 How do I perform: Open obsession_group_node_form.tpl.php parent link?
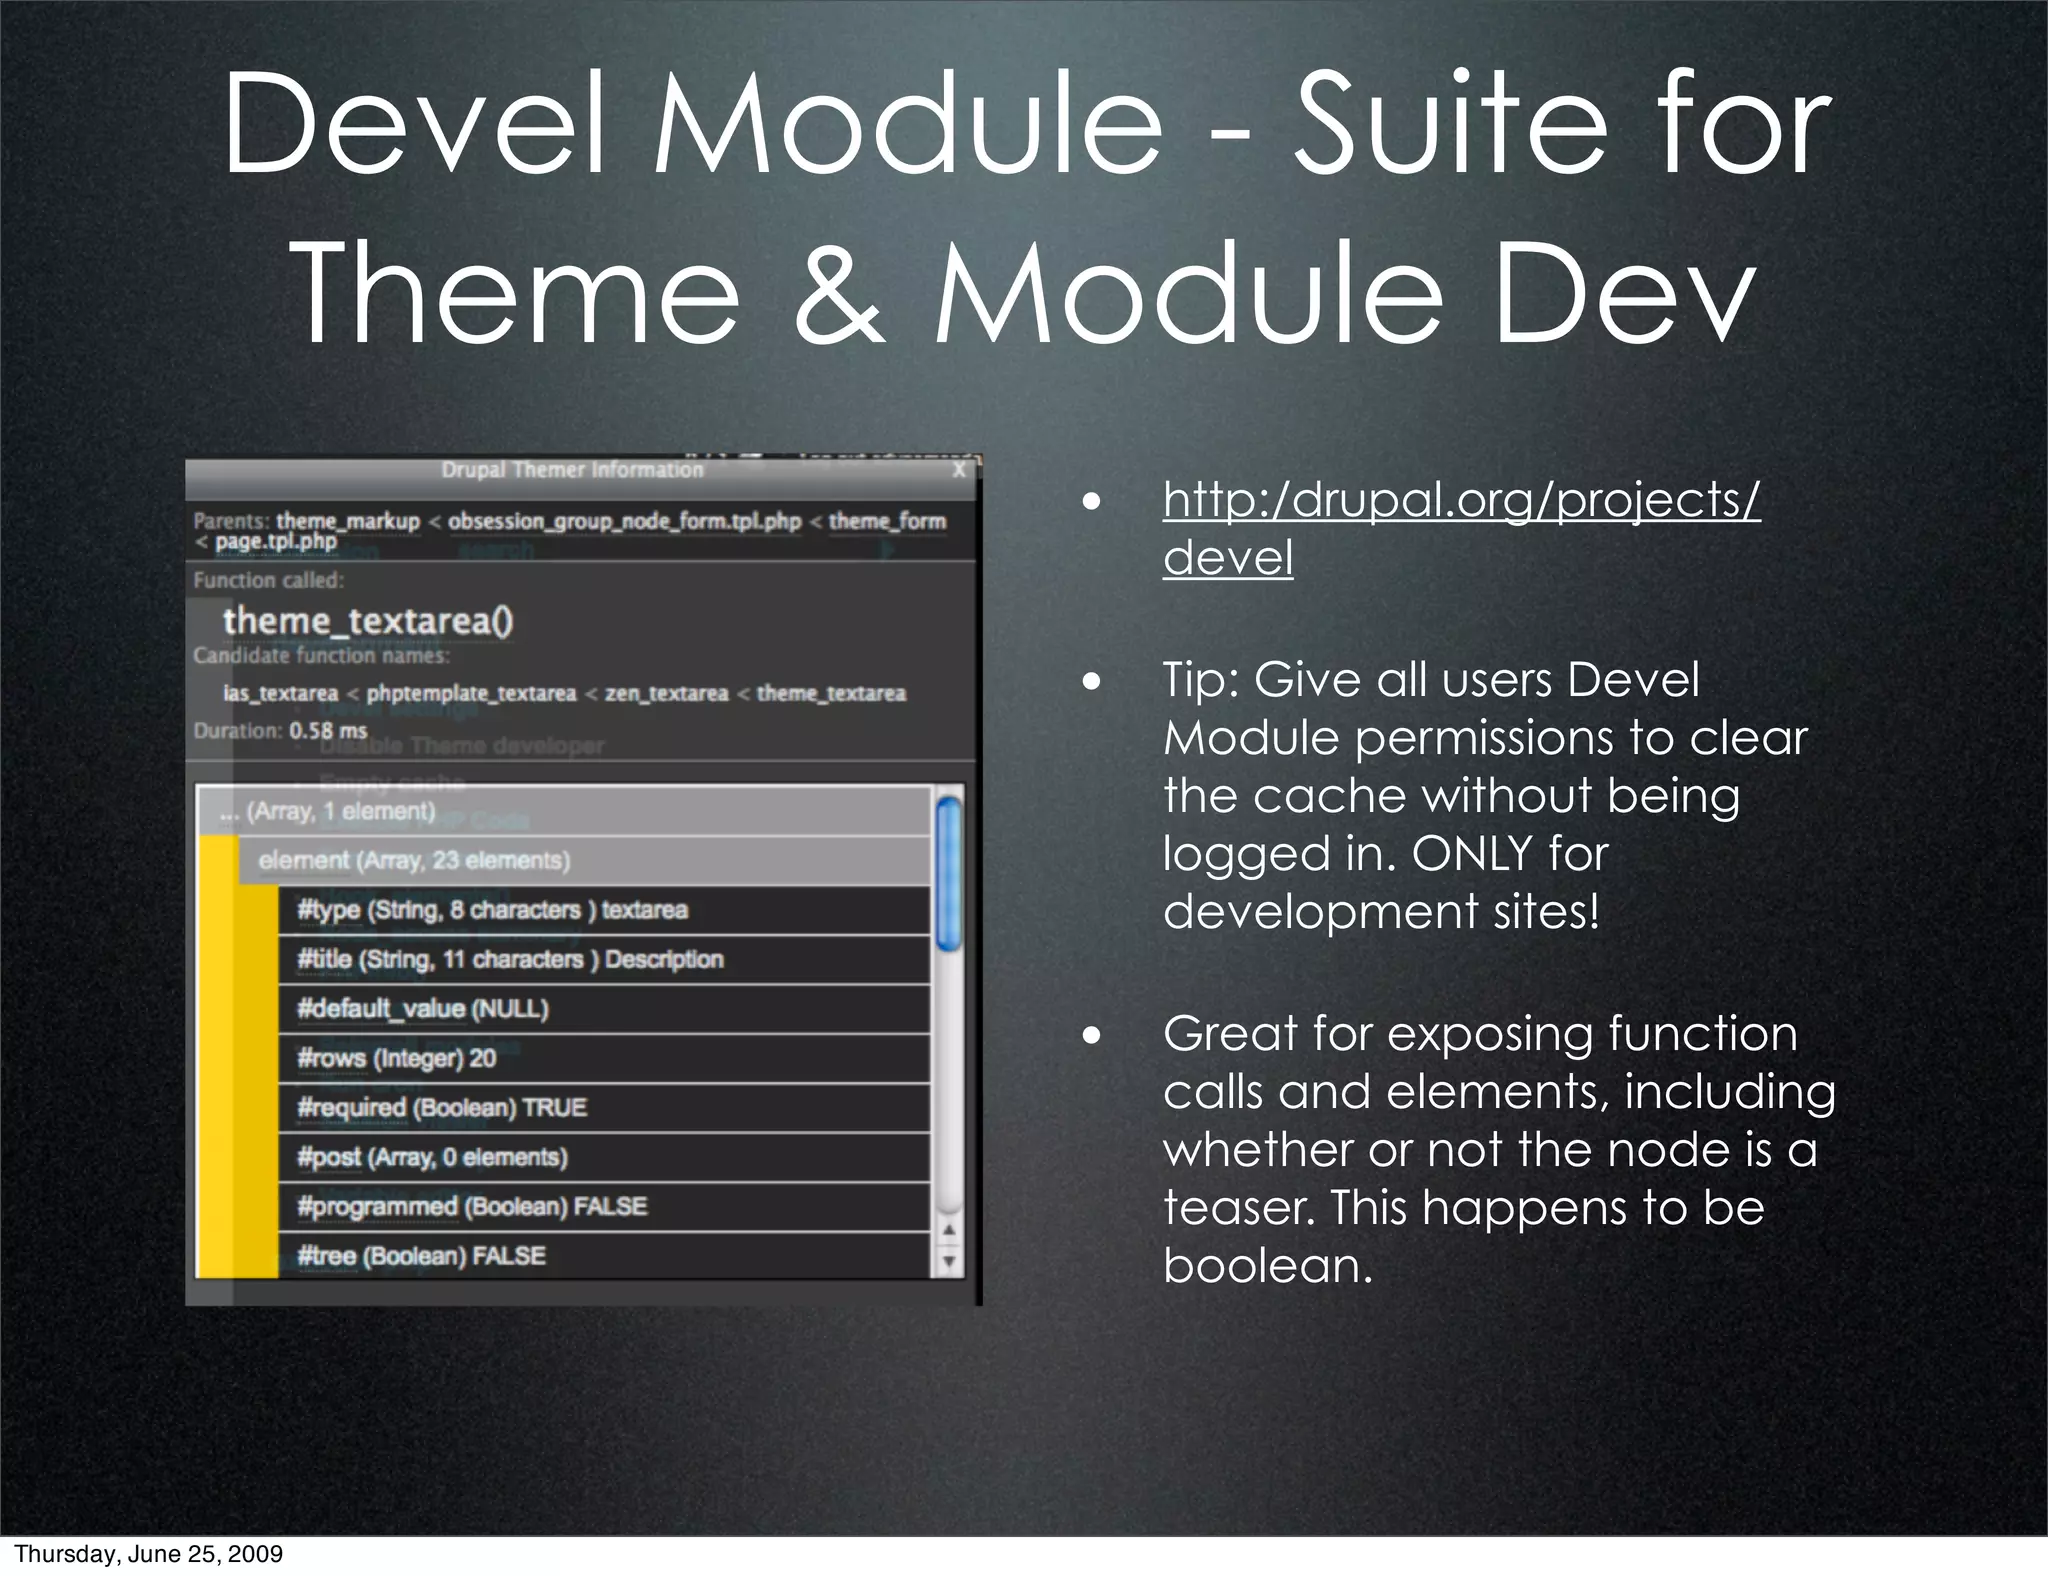(x=624, y=521)
